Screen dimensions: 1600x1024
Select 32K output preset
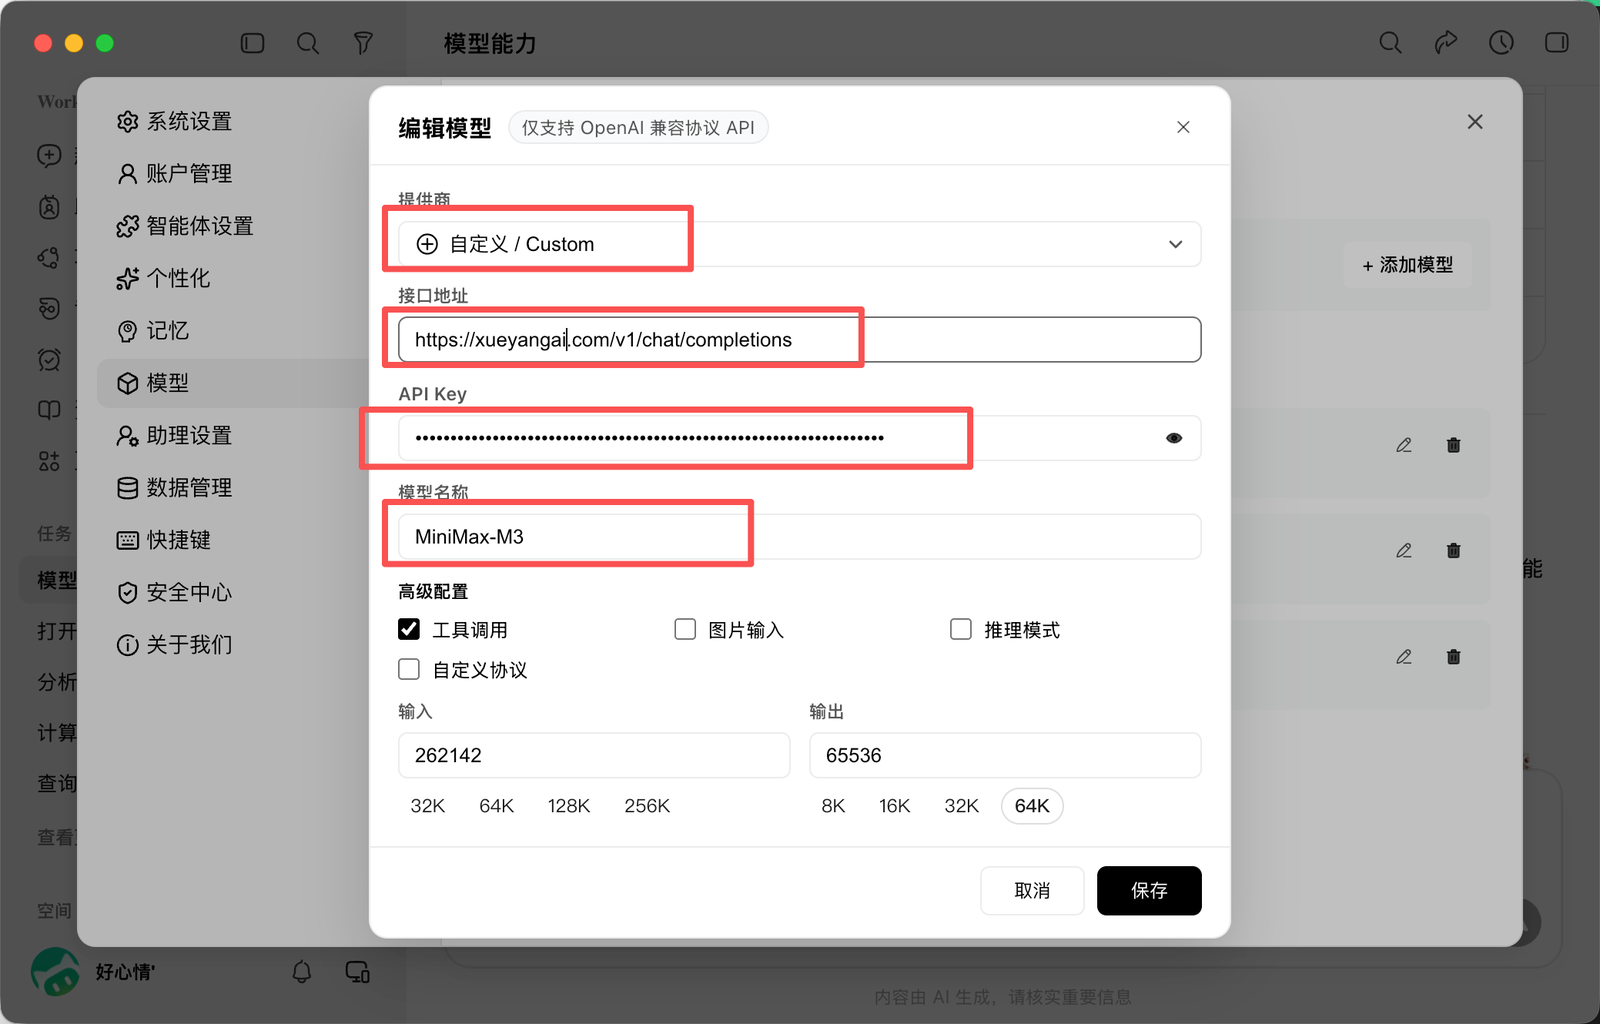(x=962, y=806)
